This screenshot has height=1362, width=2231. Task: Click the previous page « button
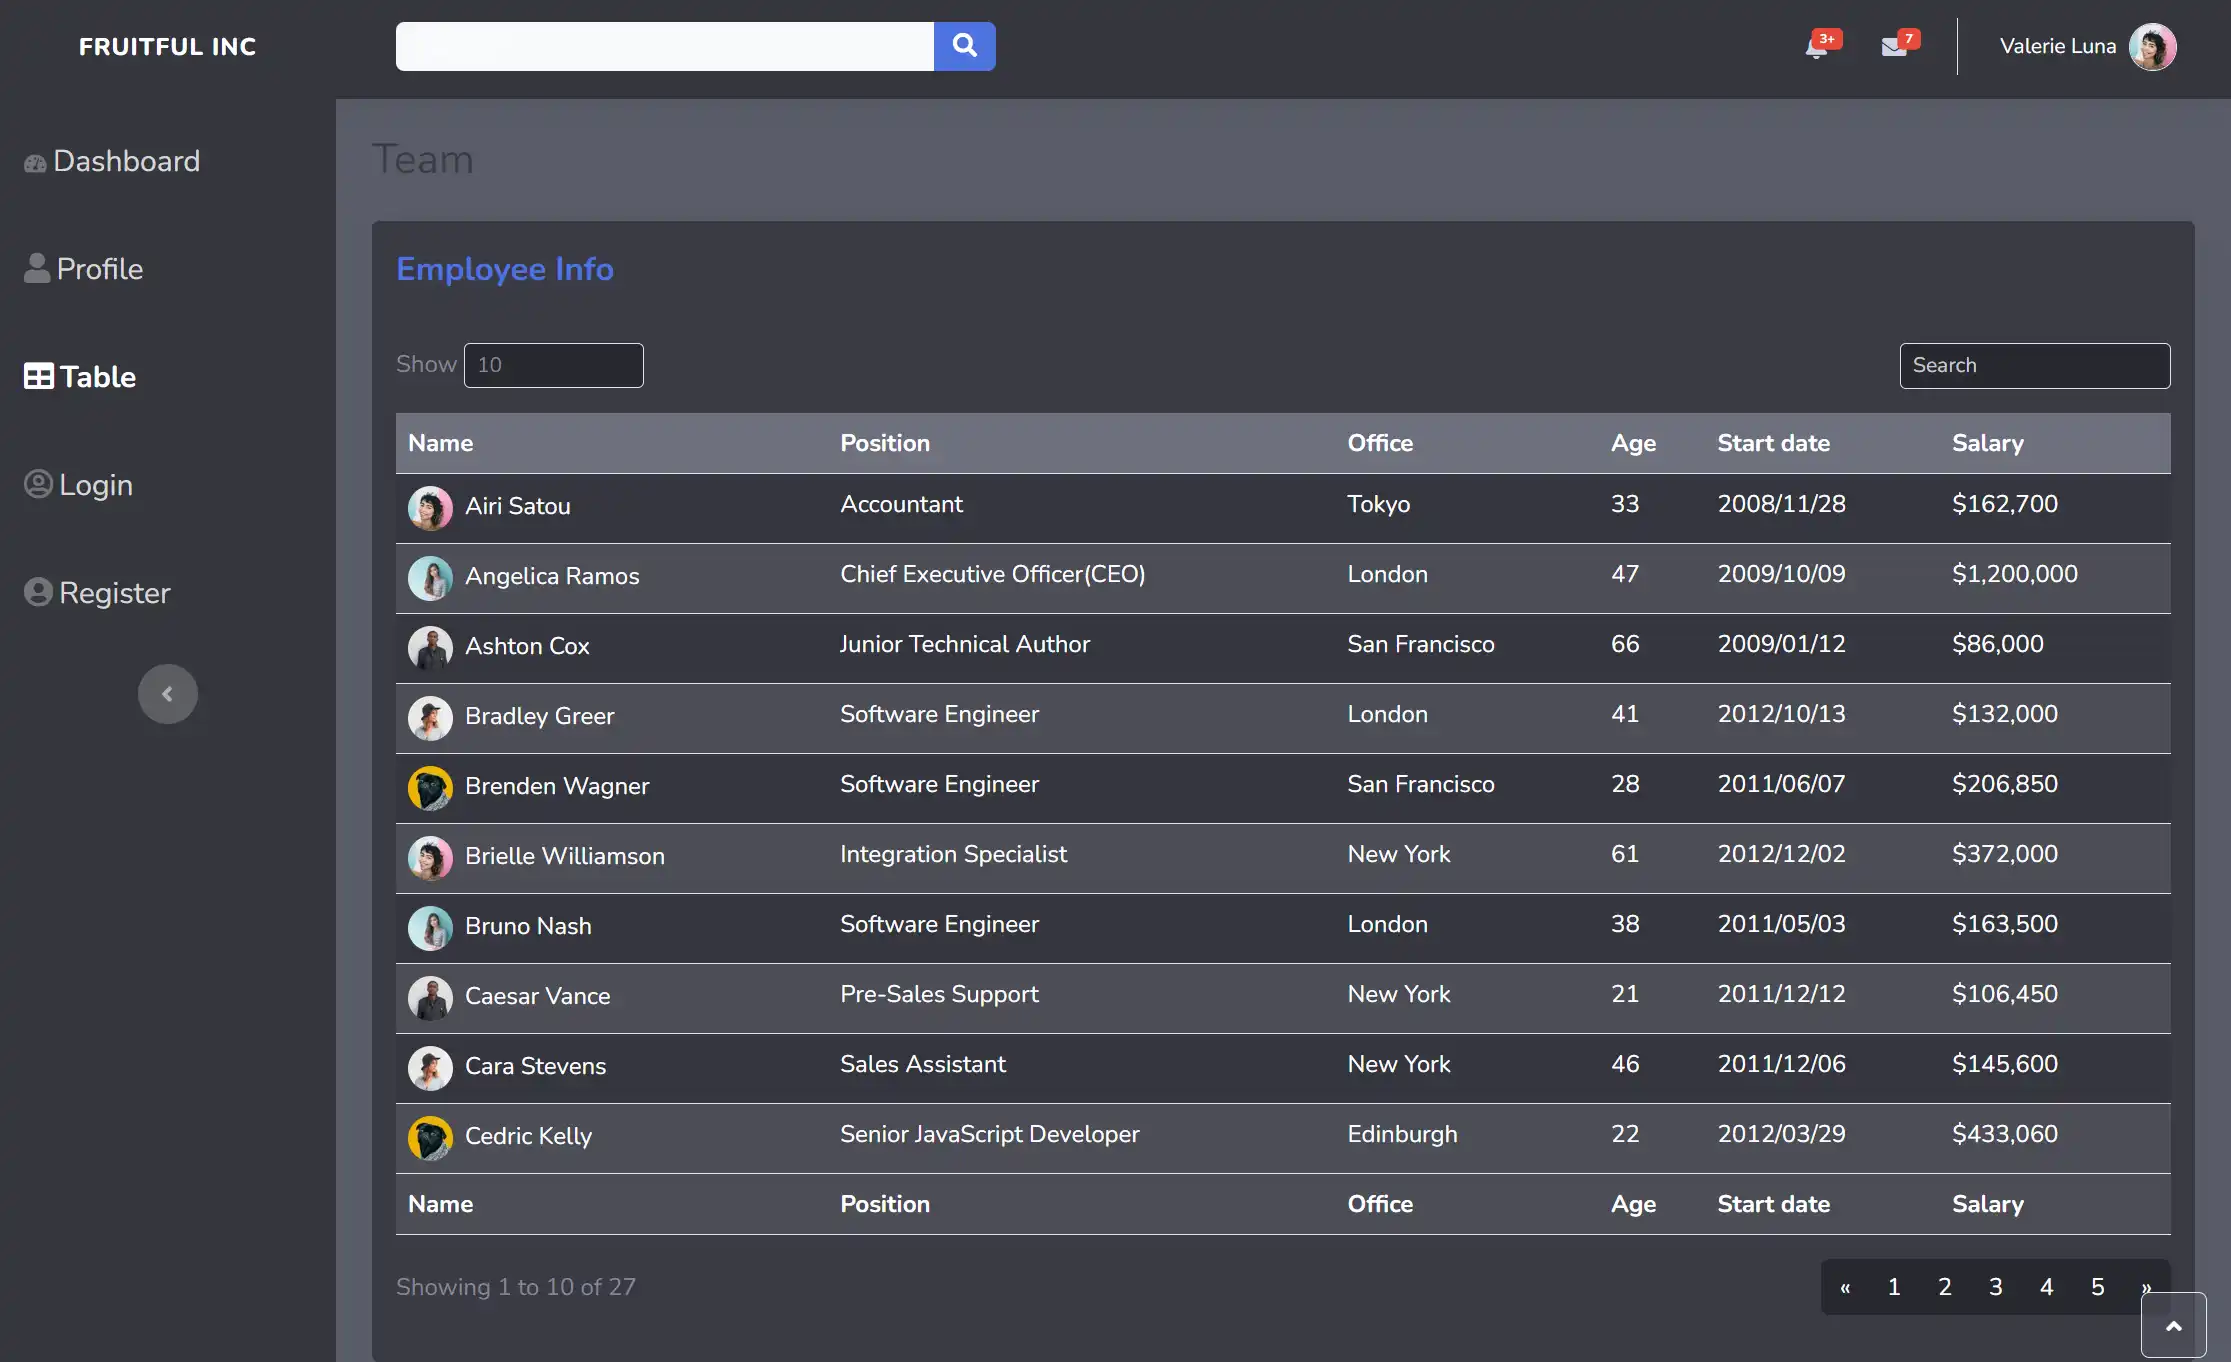(x=1845, y=1287)
